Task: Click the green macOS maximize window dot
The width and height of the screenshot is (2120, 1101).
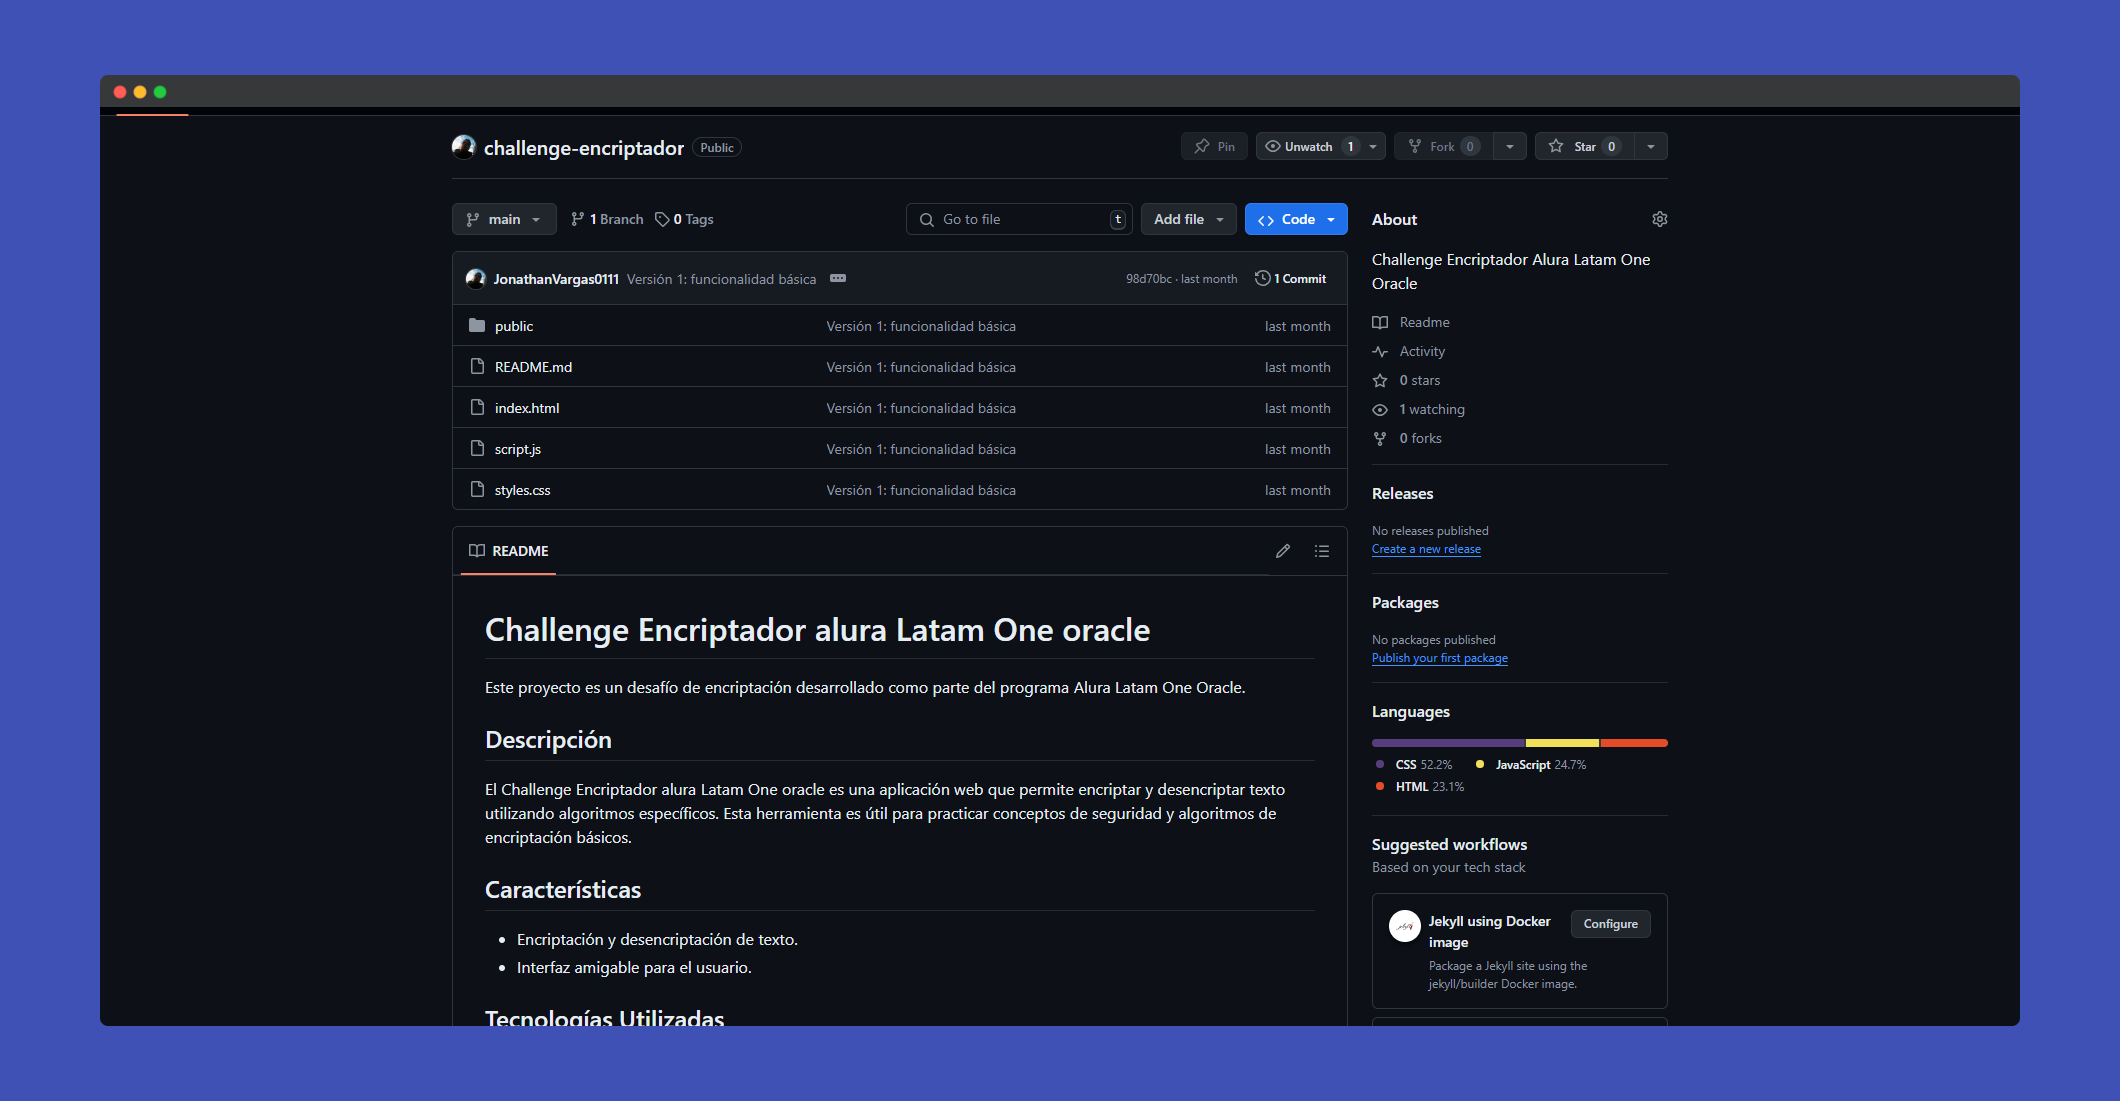Action: click(x=160, y=92)
